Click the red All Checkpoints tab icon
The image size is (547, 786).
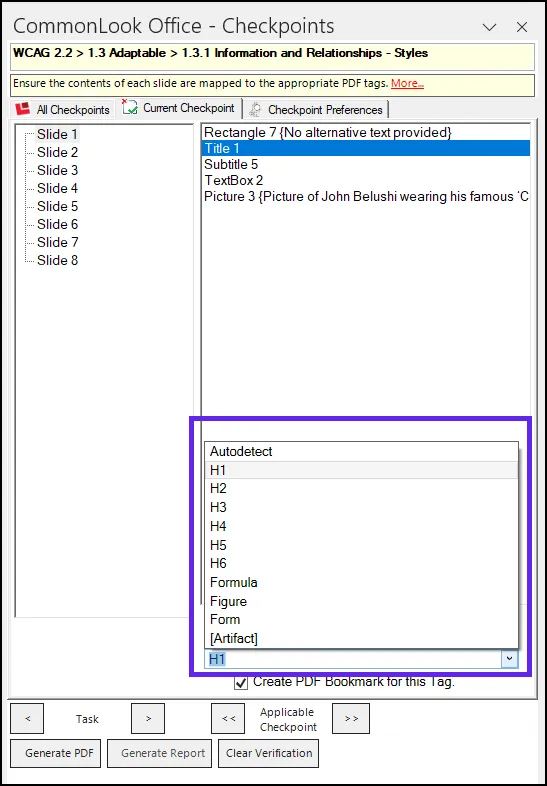click(x=23, y=109)
